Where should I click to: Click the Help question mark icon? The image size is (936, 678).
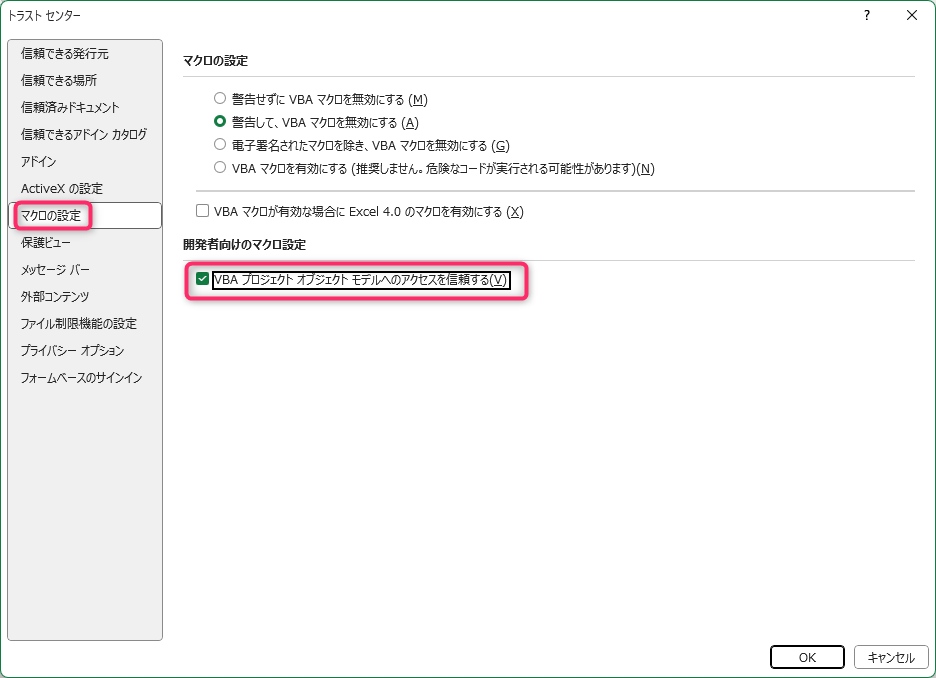[866, 15]
